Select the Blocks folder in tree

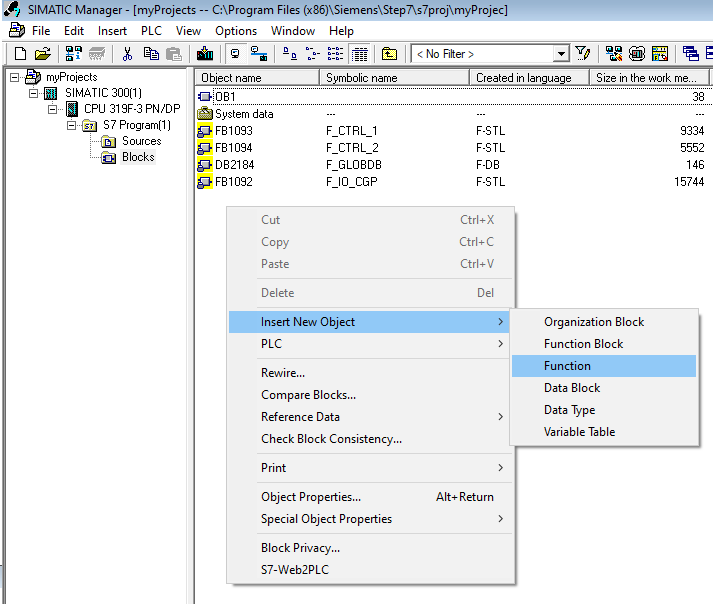[x=138, y=157]
